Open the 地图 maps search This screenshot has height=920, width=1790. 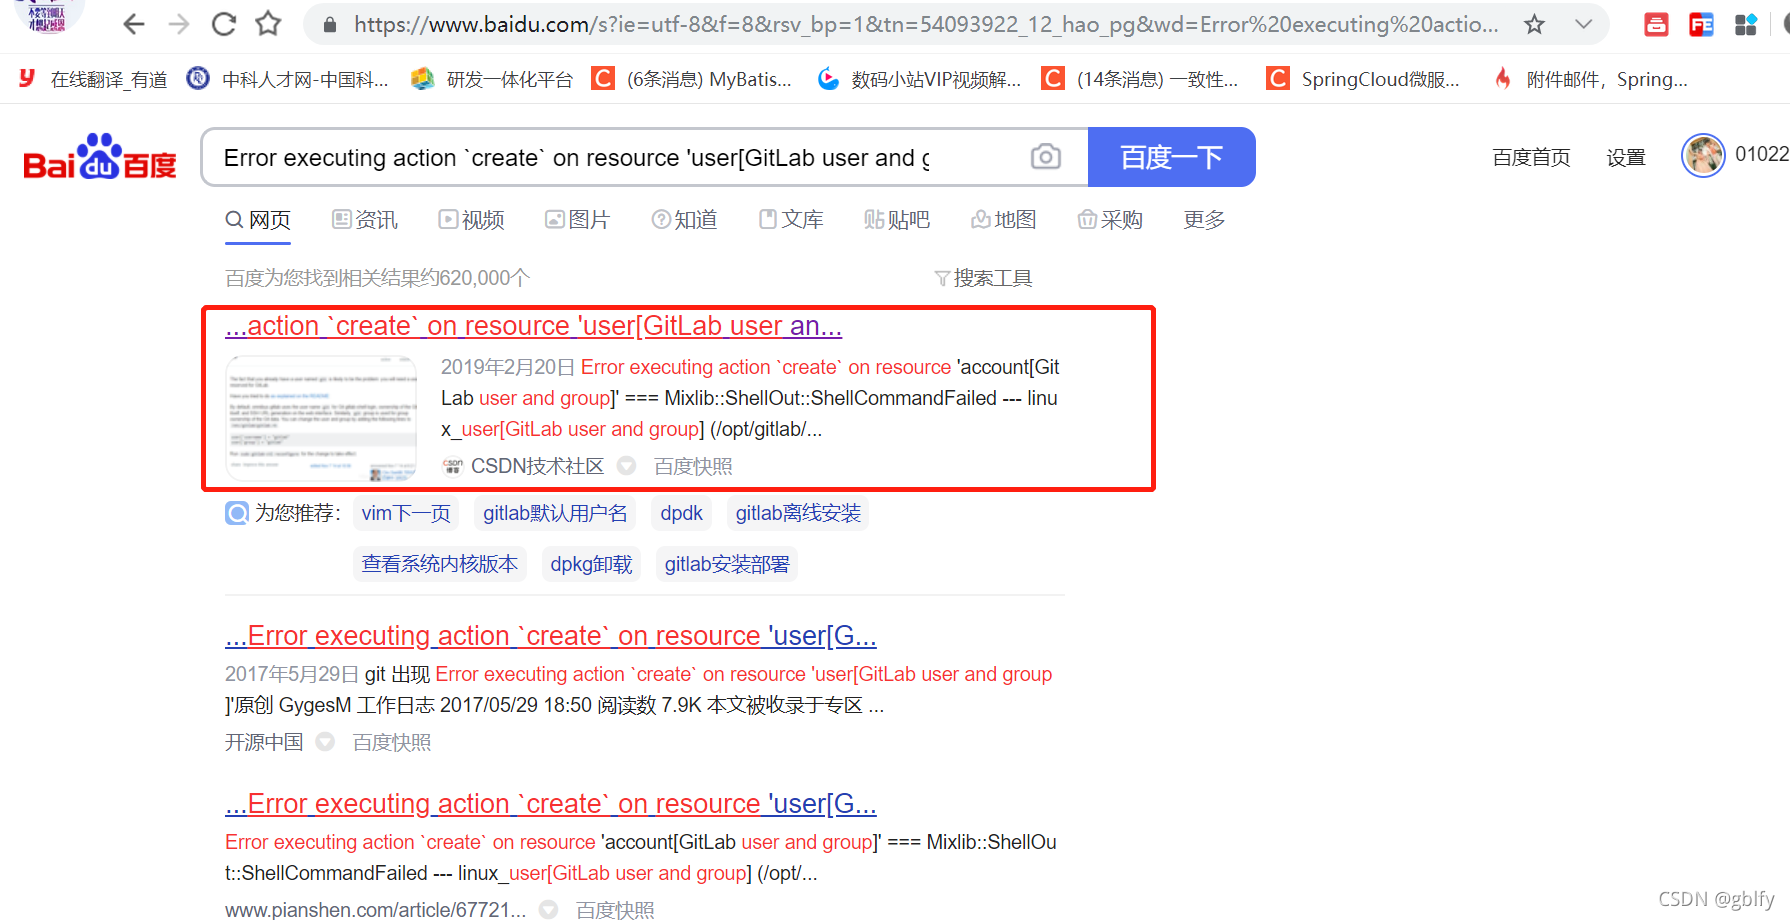[1003, 219]
